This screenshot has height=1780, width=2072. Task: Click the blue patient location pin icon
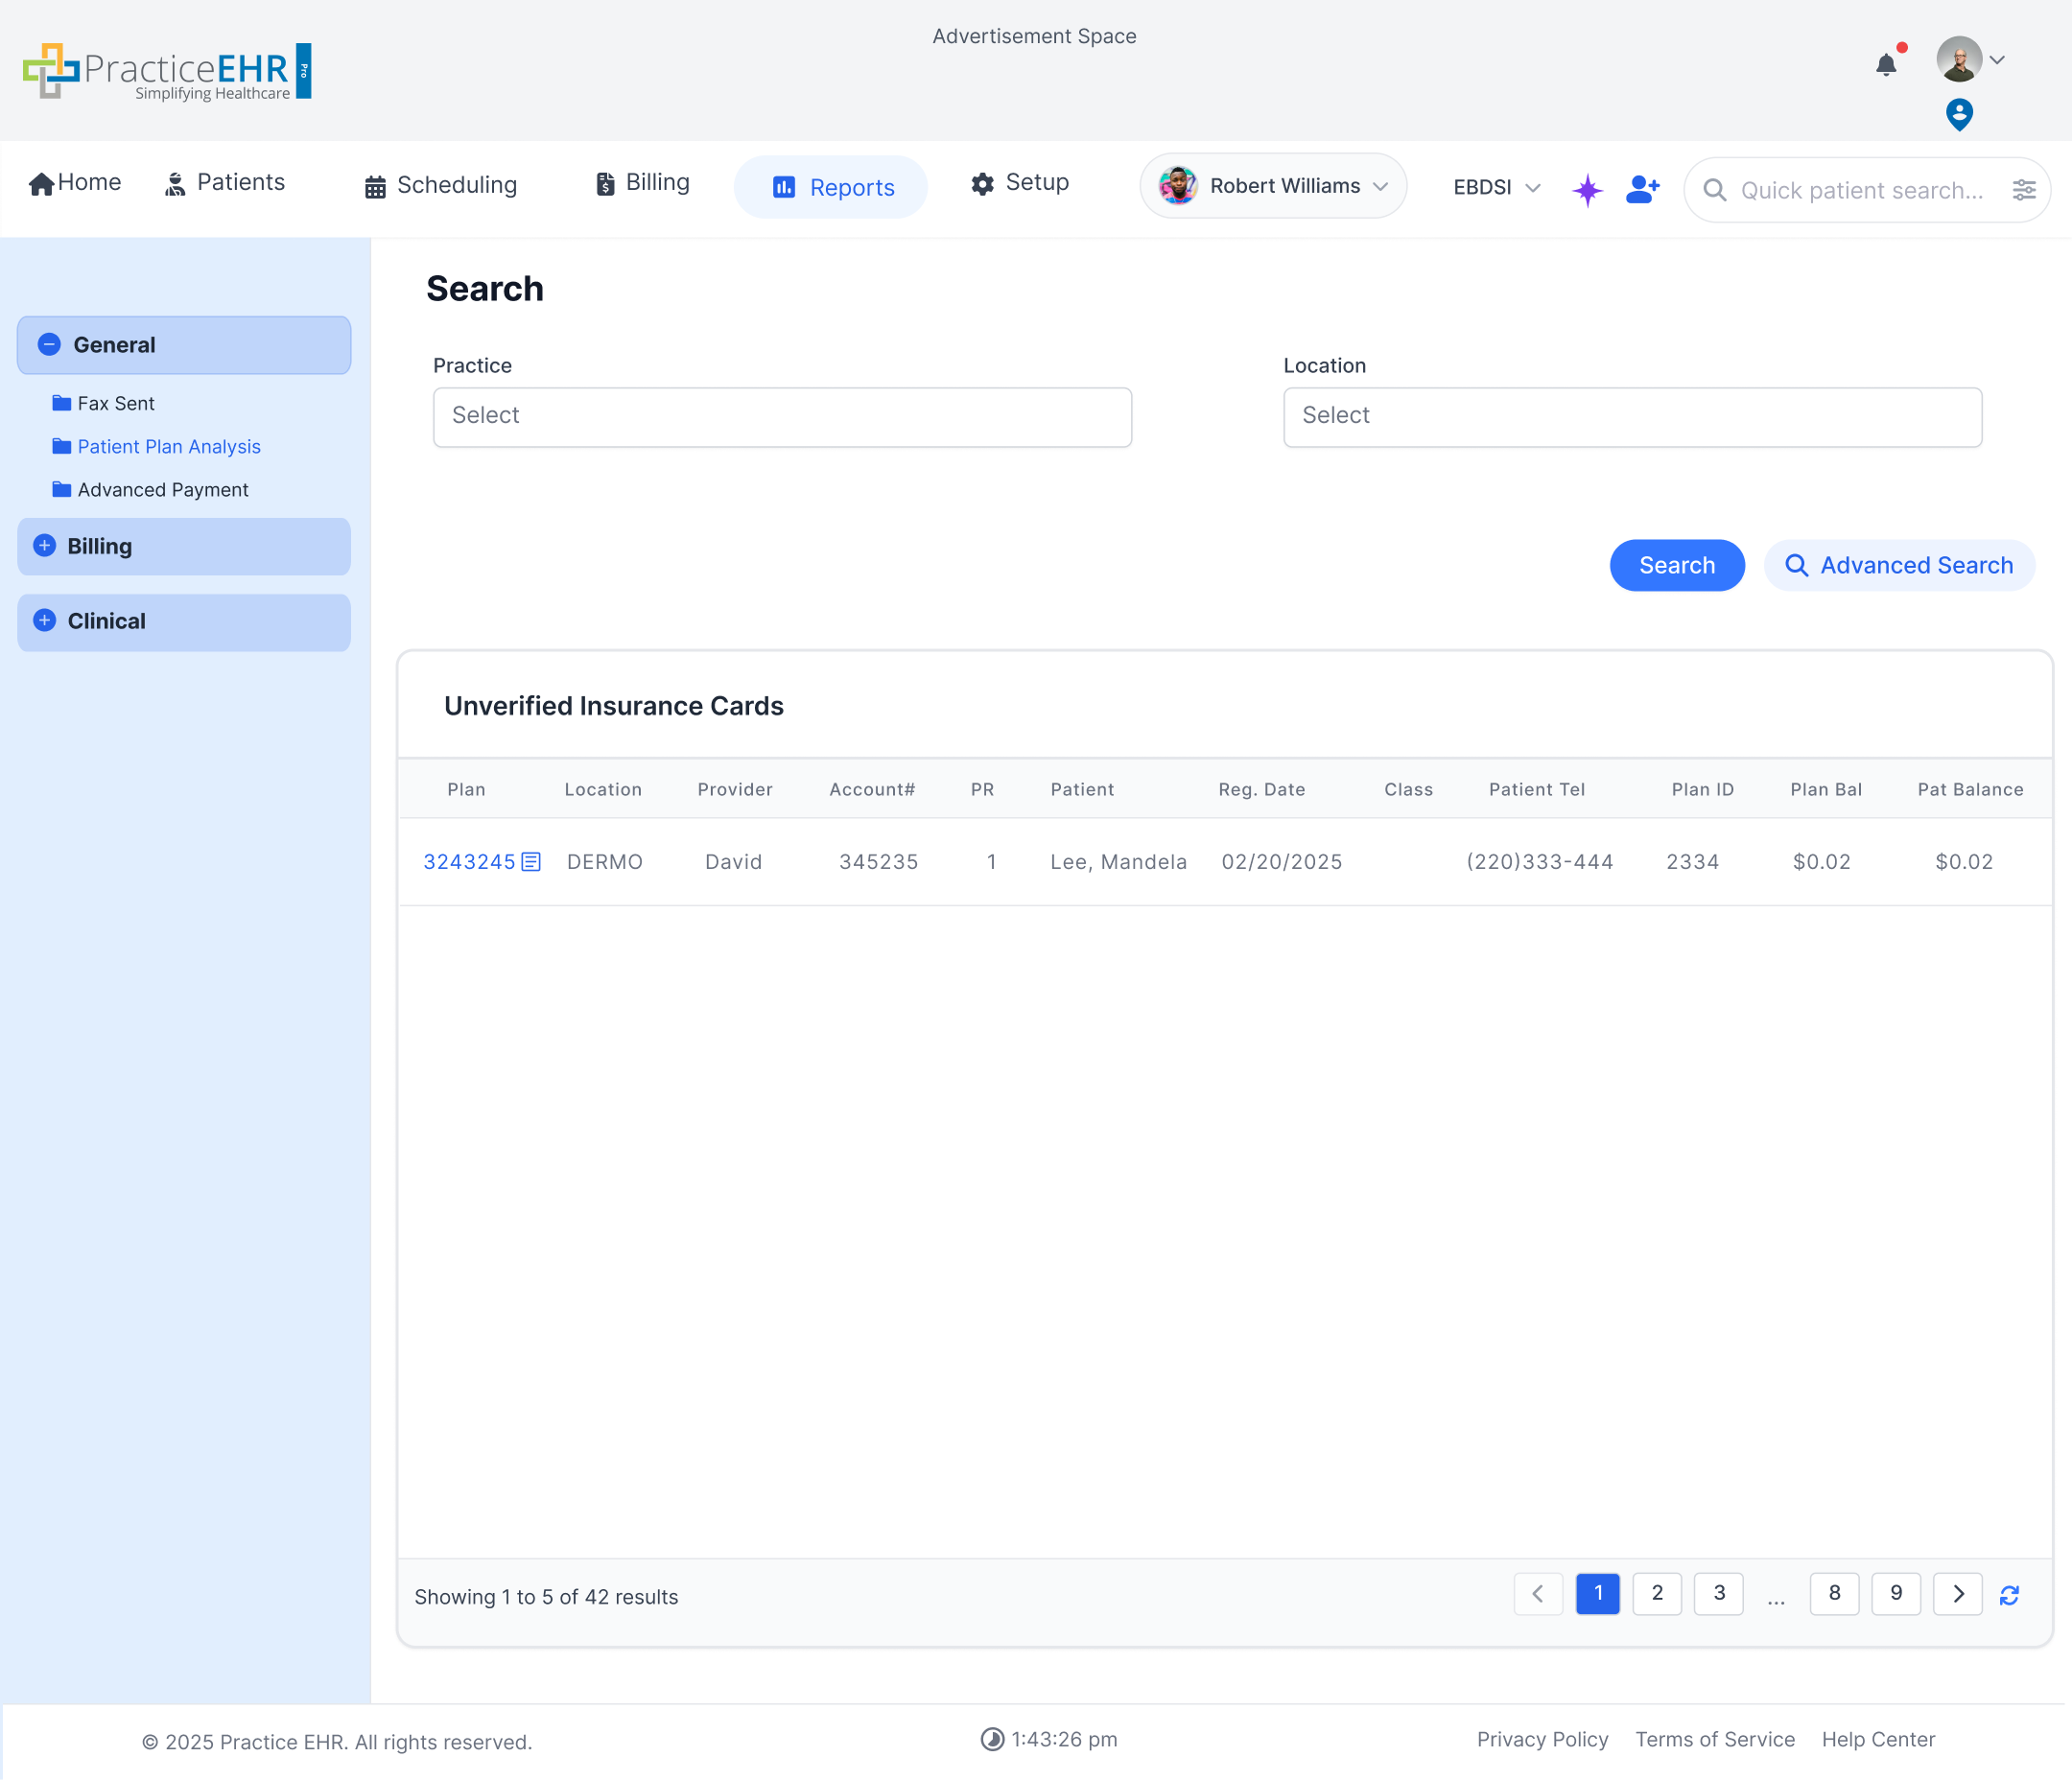(1957, 114)
